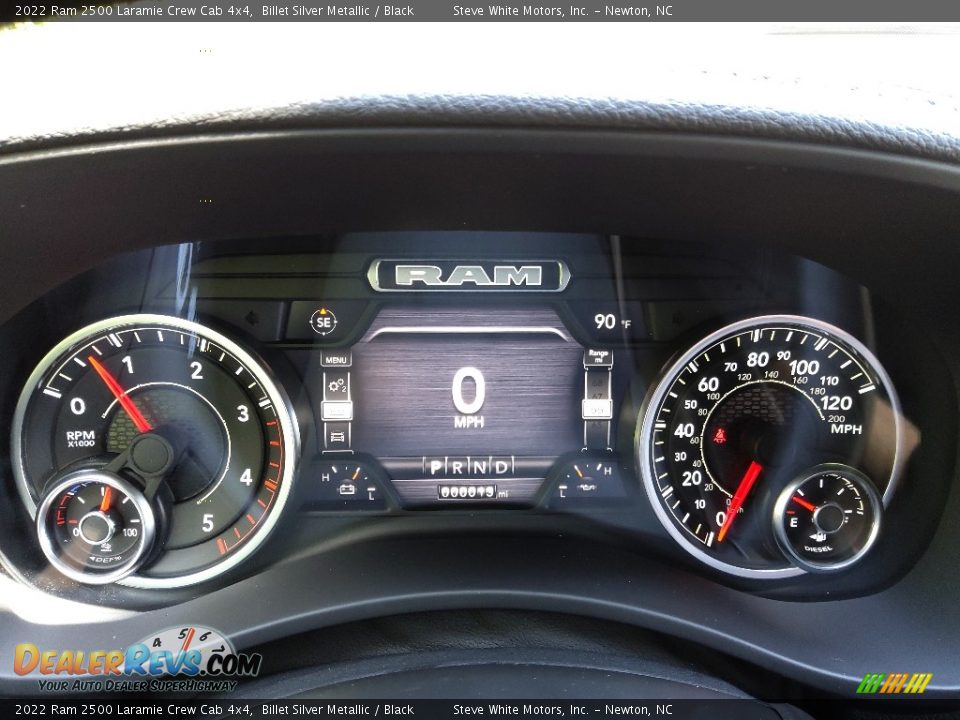Click the red seatbelt warning light

[720, 435]
